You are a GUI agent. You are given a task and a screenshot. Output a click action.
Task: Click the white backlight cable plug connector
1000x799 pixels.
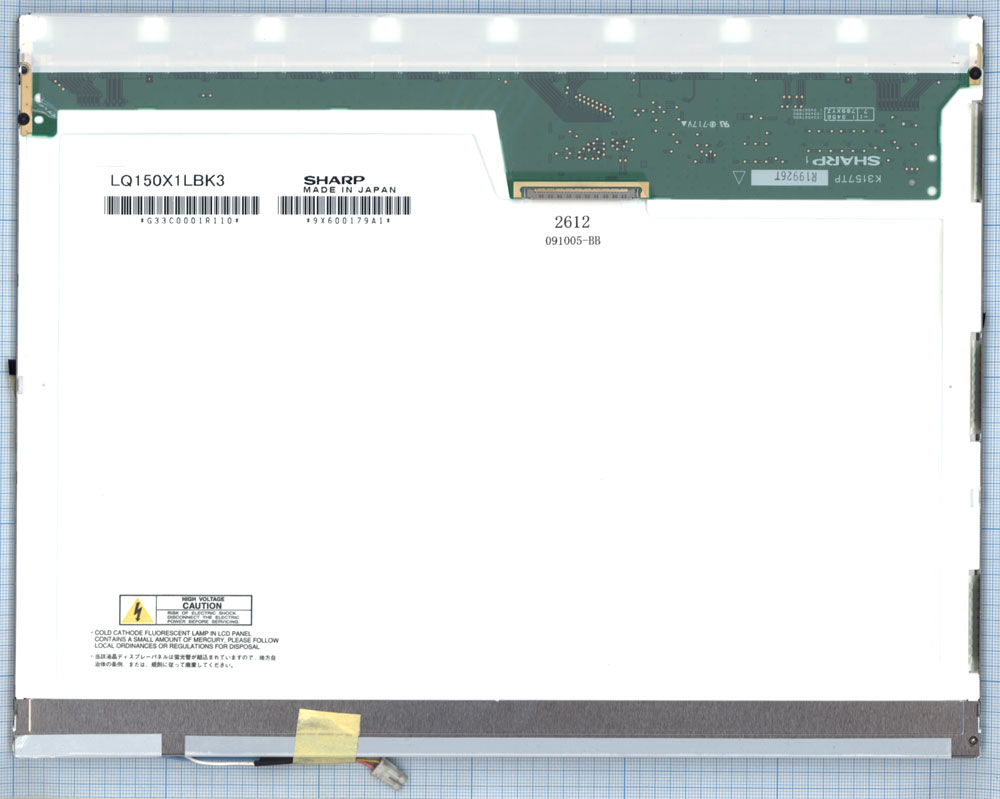(390, 775)
